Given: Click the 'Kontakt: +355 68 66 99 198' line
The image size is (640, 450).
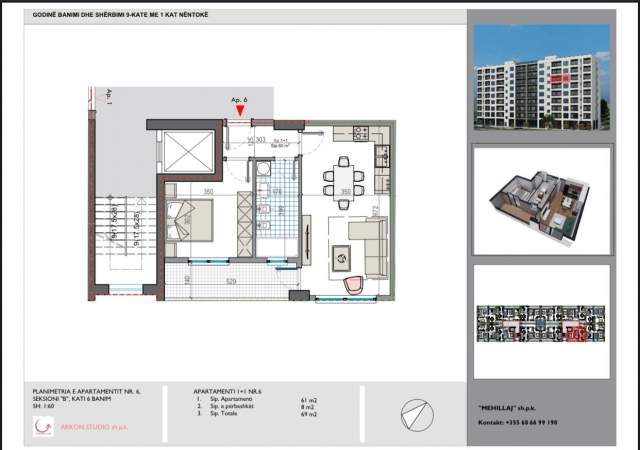Looking at the screenshot, I should 518,422.
